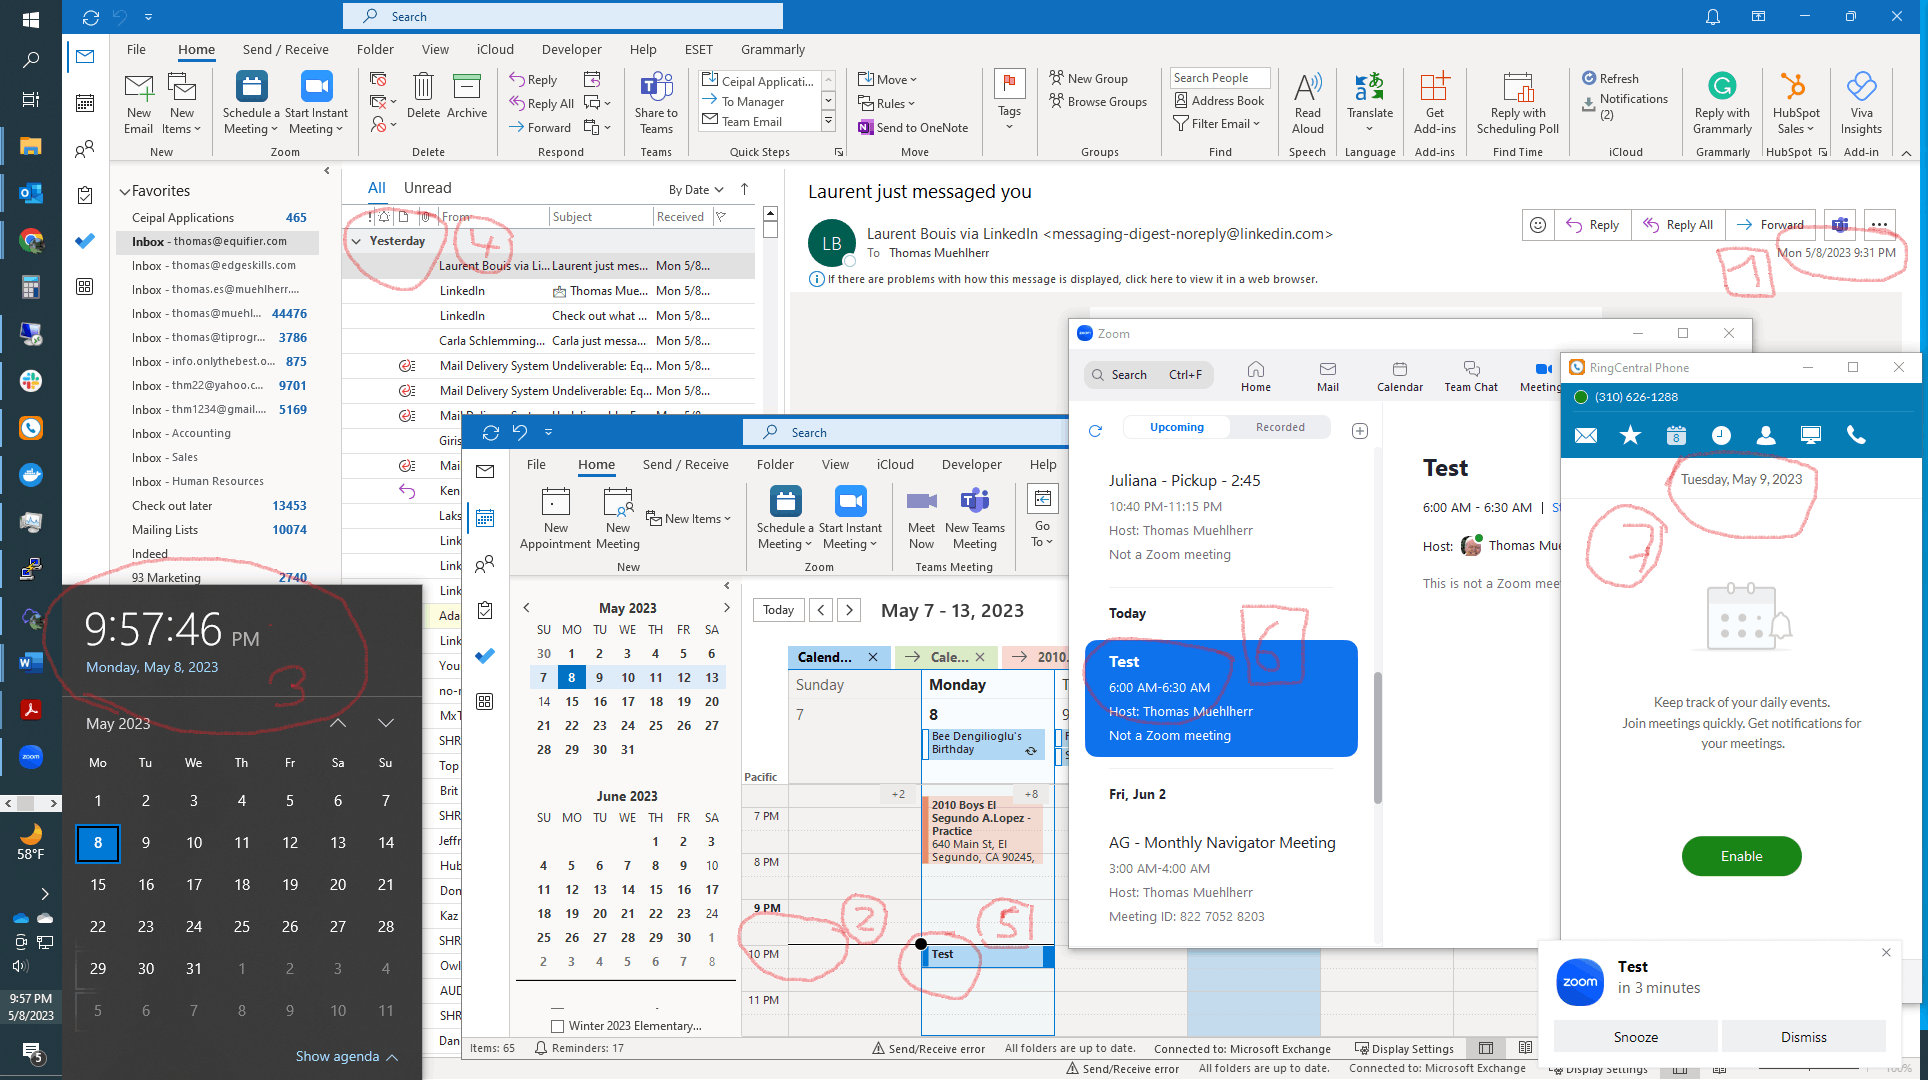Collapse the Yesterday message group
The width and height of the screenshot is (1928, 1084).
[x=356, y=241]
